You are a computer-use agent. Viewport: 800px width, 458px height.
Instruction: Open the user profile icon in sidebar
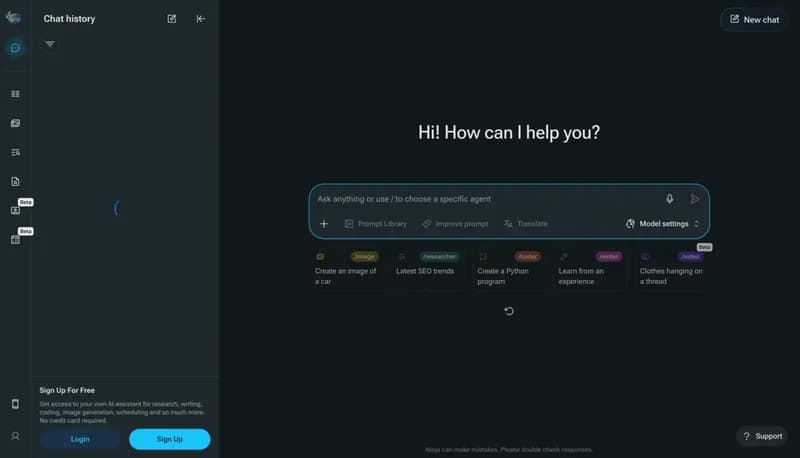click(15, 436)
